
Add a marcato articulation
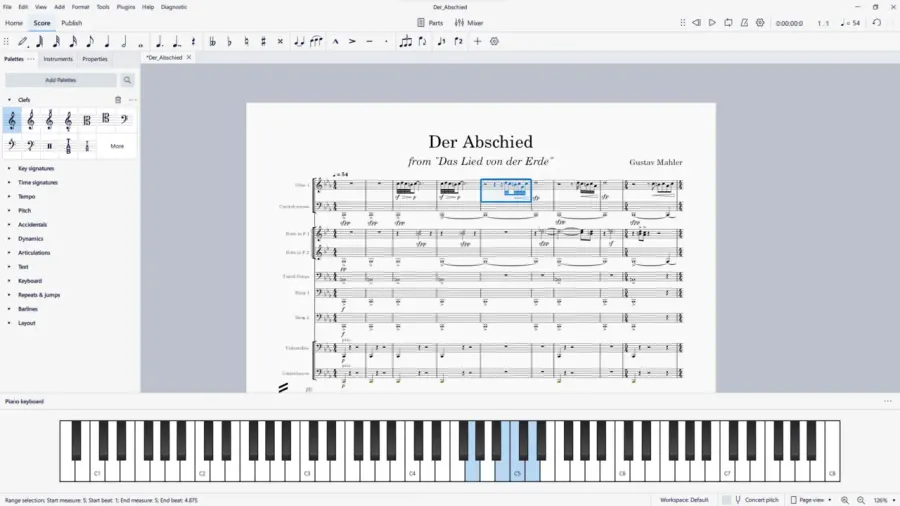coord(335,41)
